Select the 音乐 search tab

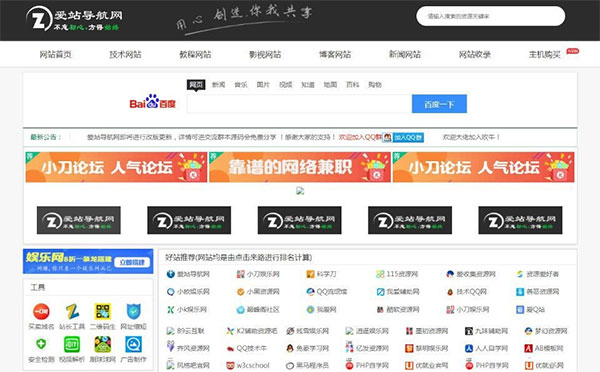pos(241,85)
